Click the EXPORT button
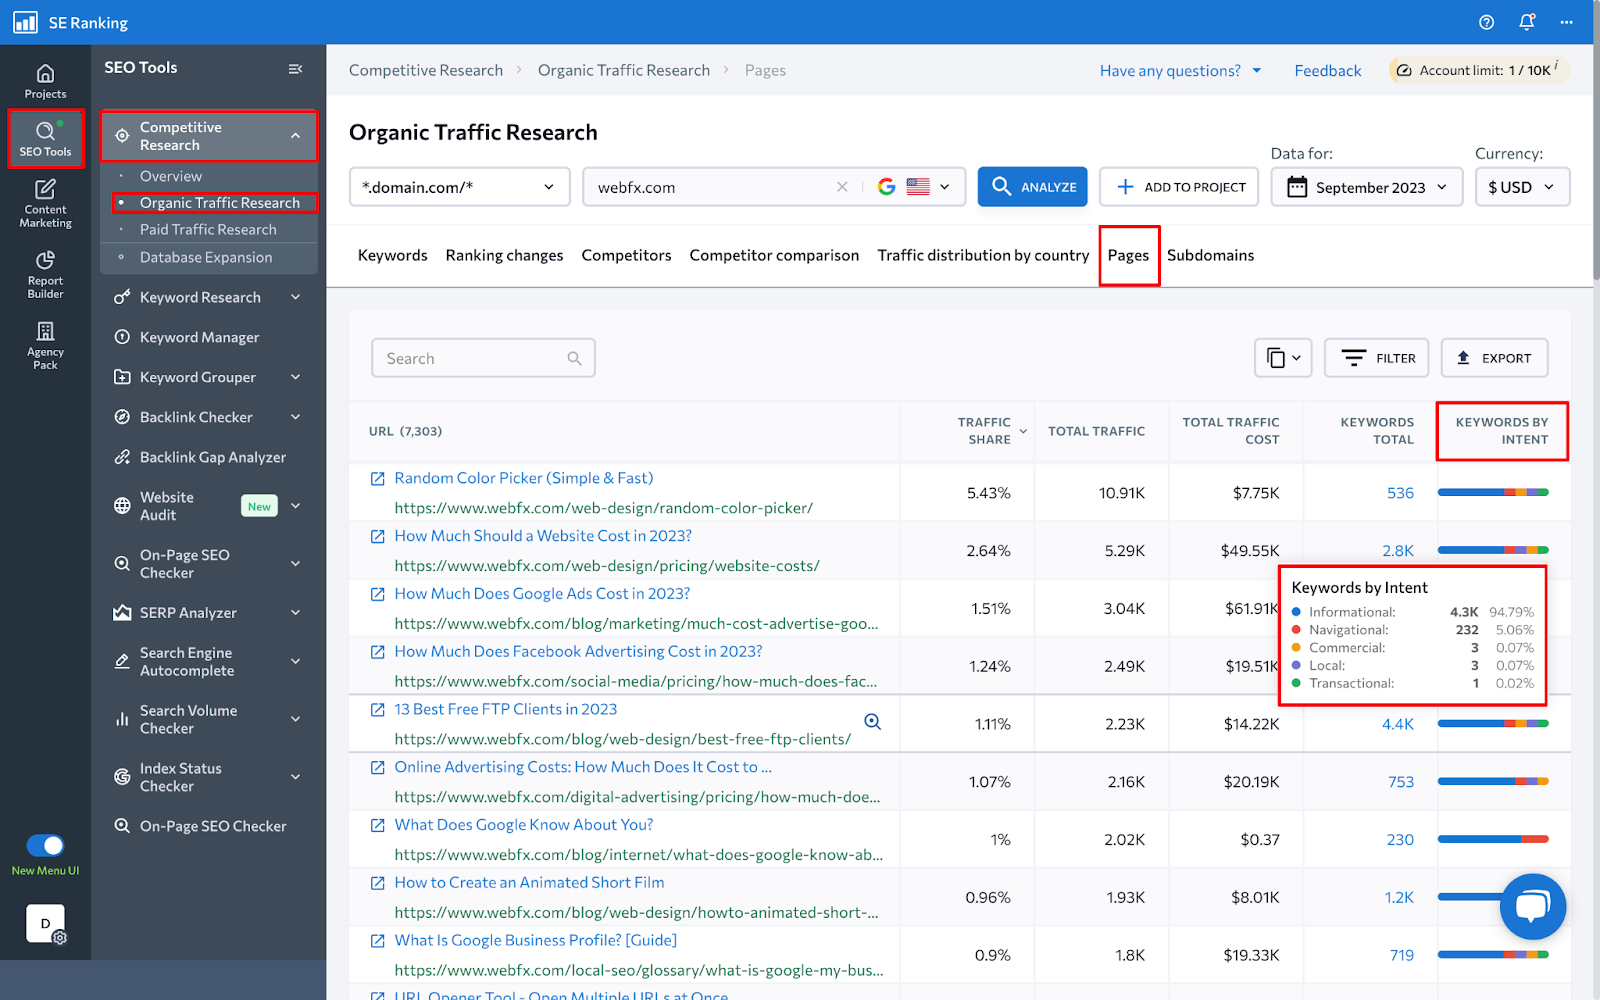1600x1000 pixels. (1494, 358)
